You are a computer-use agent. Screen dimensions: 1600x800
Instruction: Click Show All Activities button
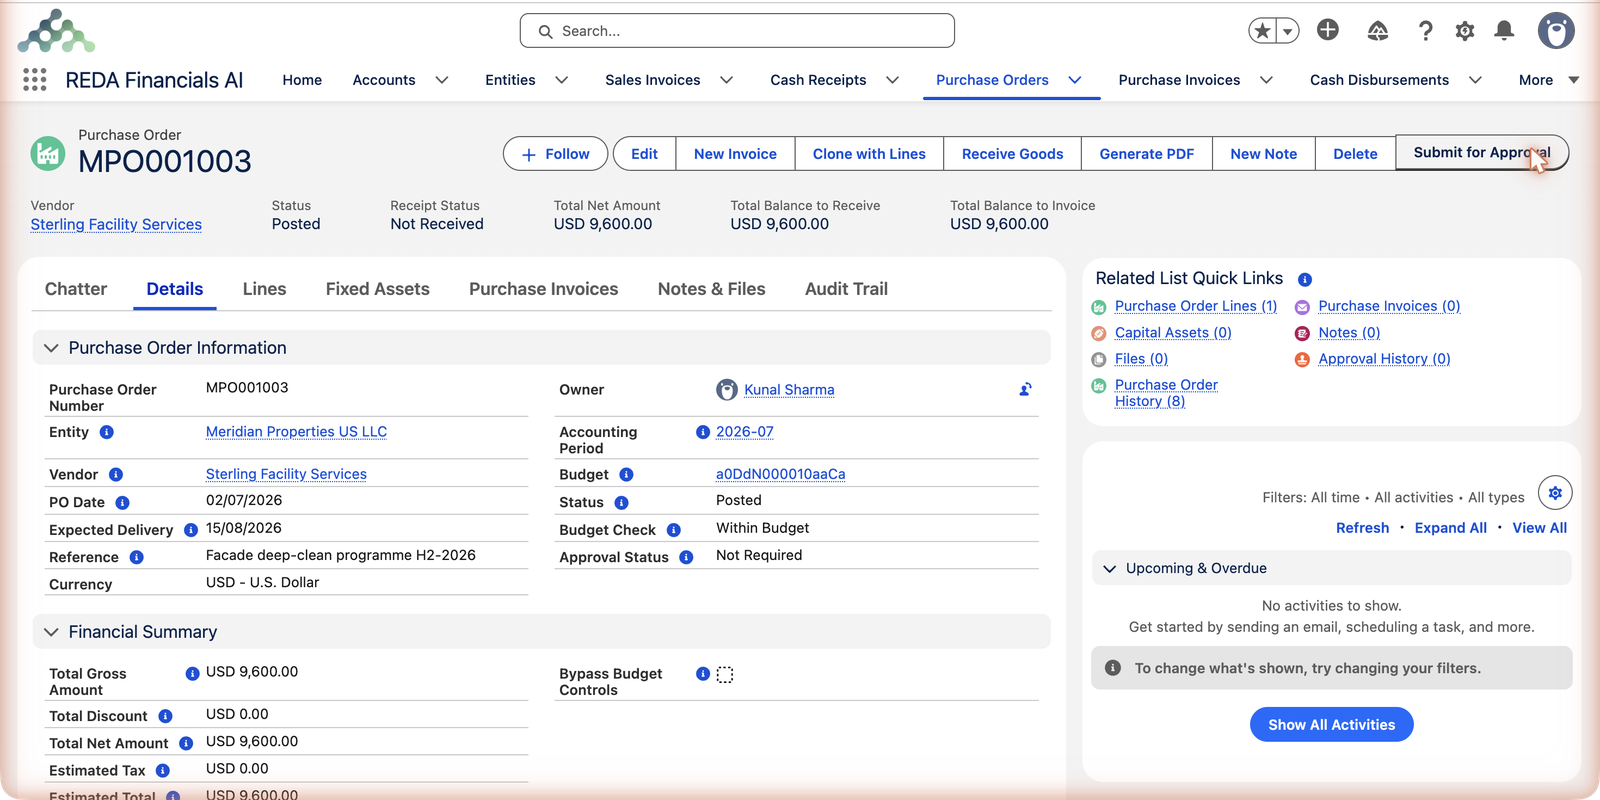click(x=1332, y=725)
